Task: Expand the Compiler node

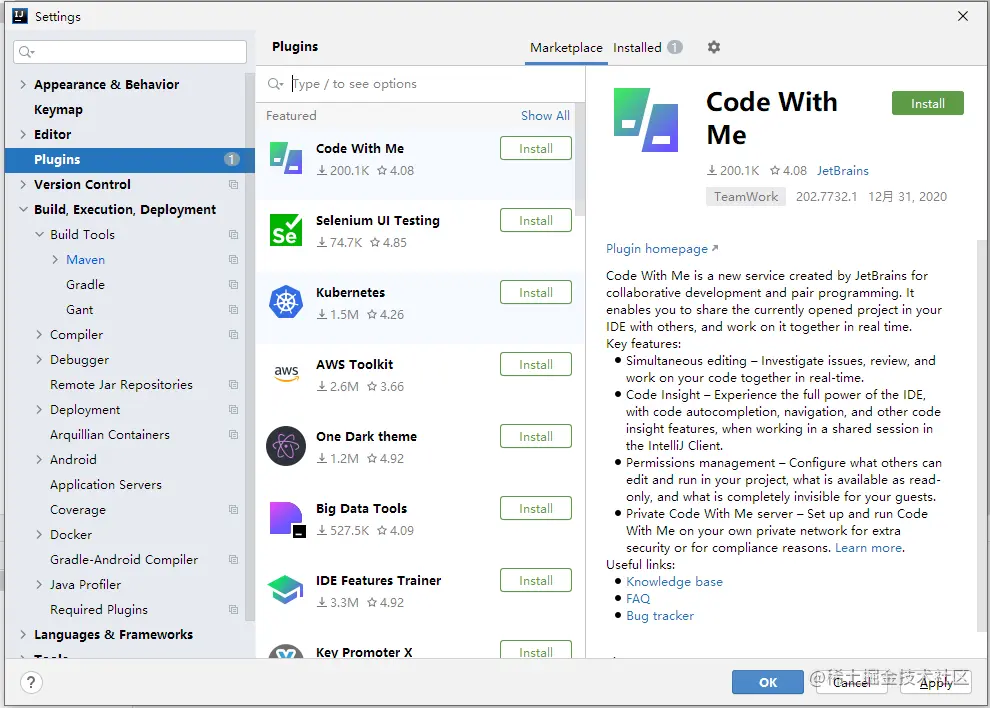Action: 39,335
